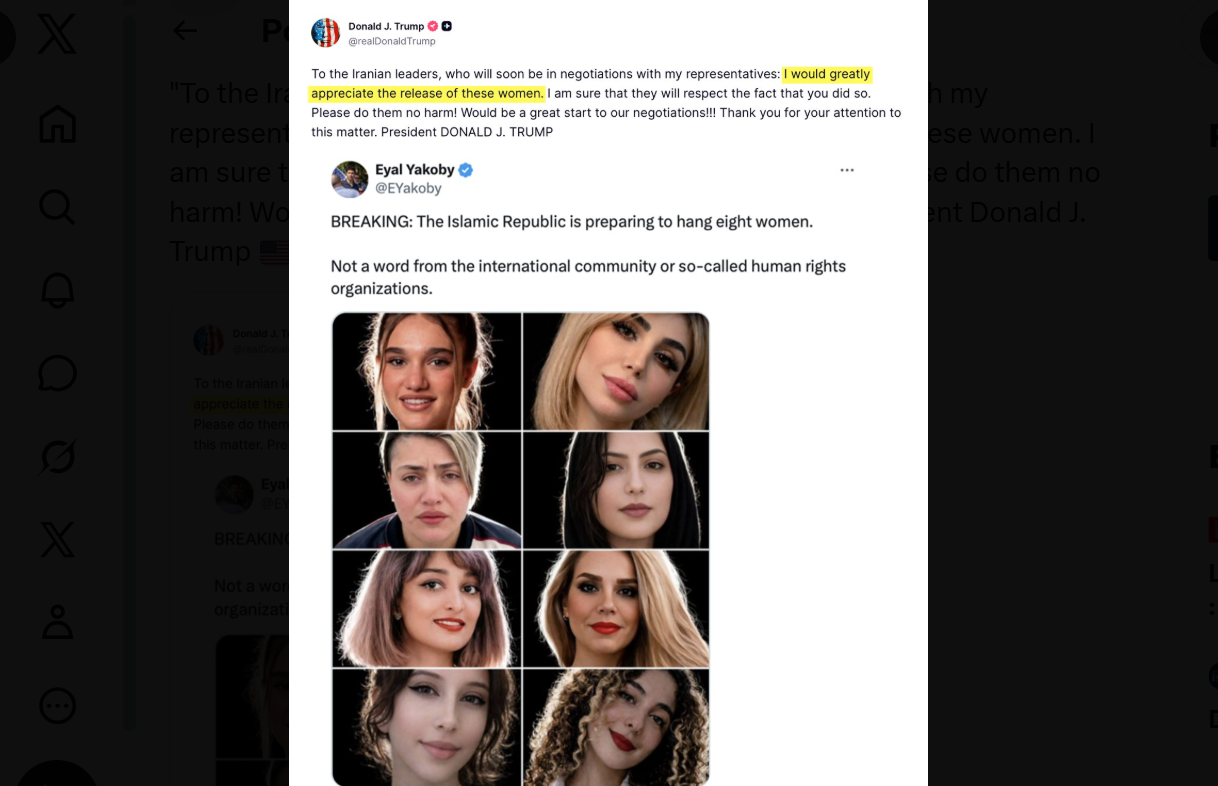Open Notifications bell icon
Screen dimensions: 1218x786
pyautogui.click(x=57, y=290)
